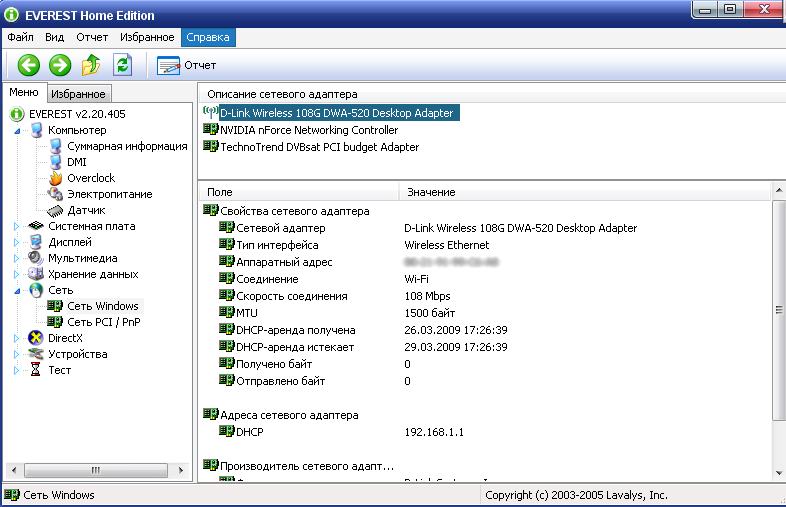Image resolution: width=786 pixels, height=507 pixels.
Task: Click the Значение column header
Action: point(584,192)
